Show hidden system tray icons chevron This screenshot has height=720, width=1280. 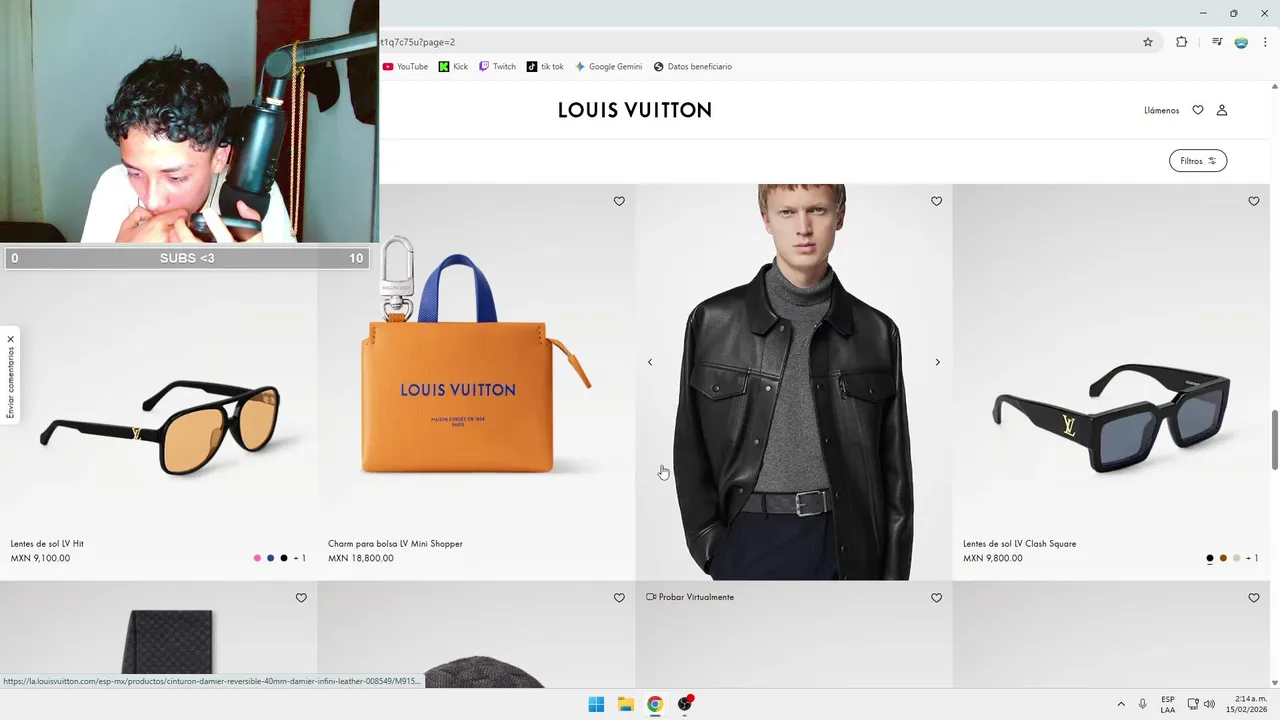point(1121,704)
